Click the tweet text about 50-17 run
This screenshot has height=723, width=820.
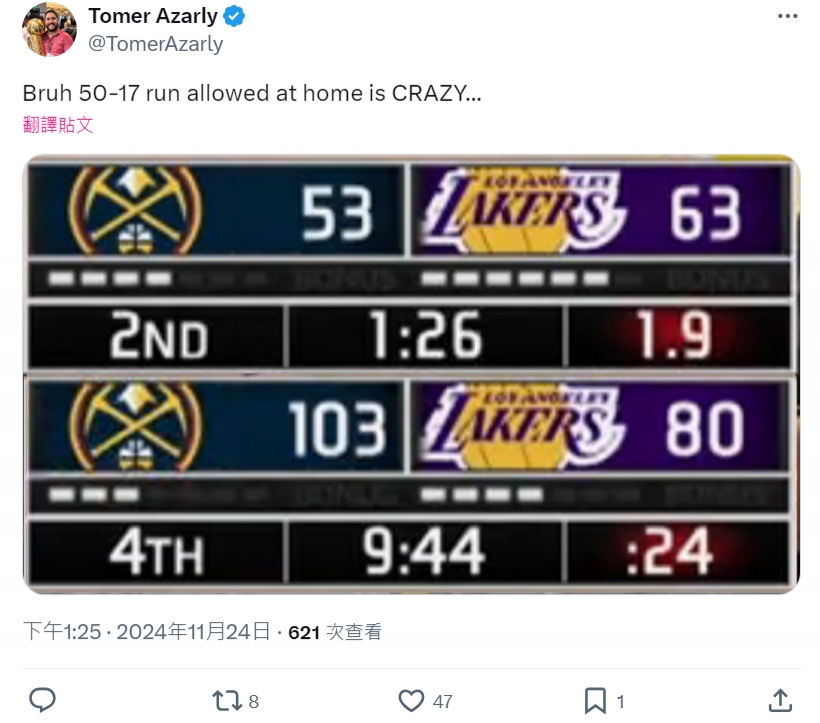(251, 94)
